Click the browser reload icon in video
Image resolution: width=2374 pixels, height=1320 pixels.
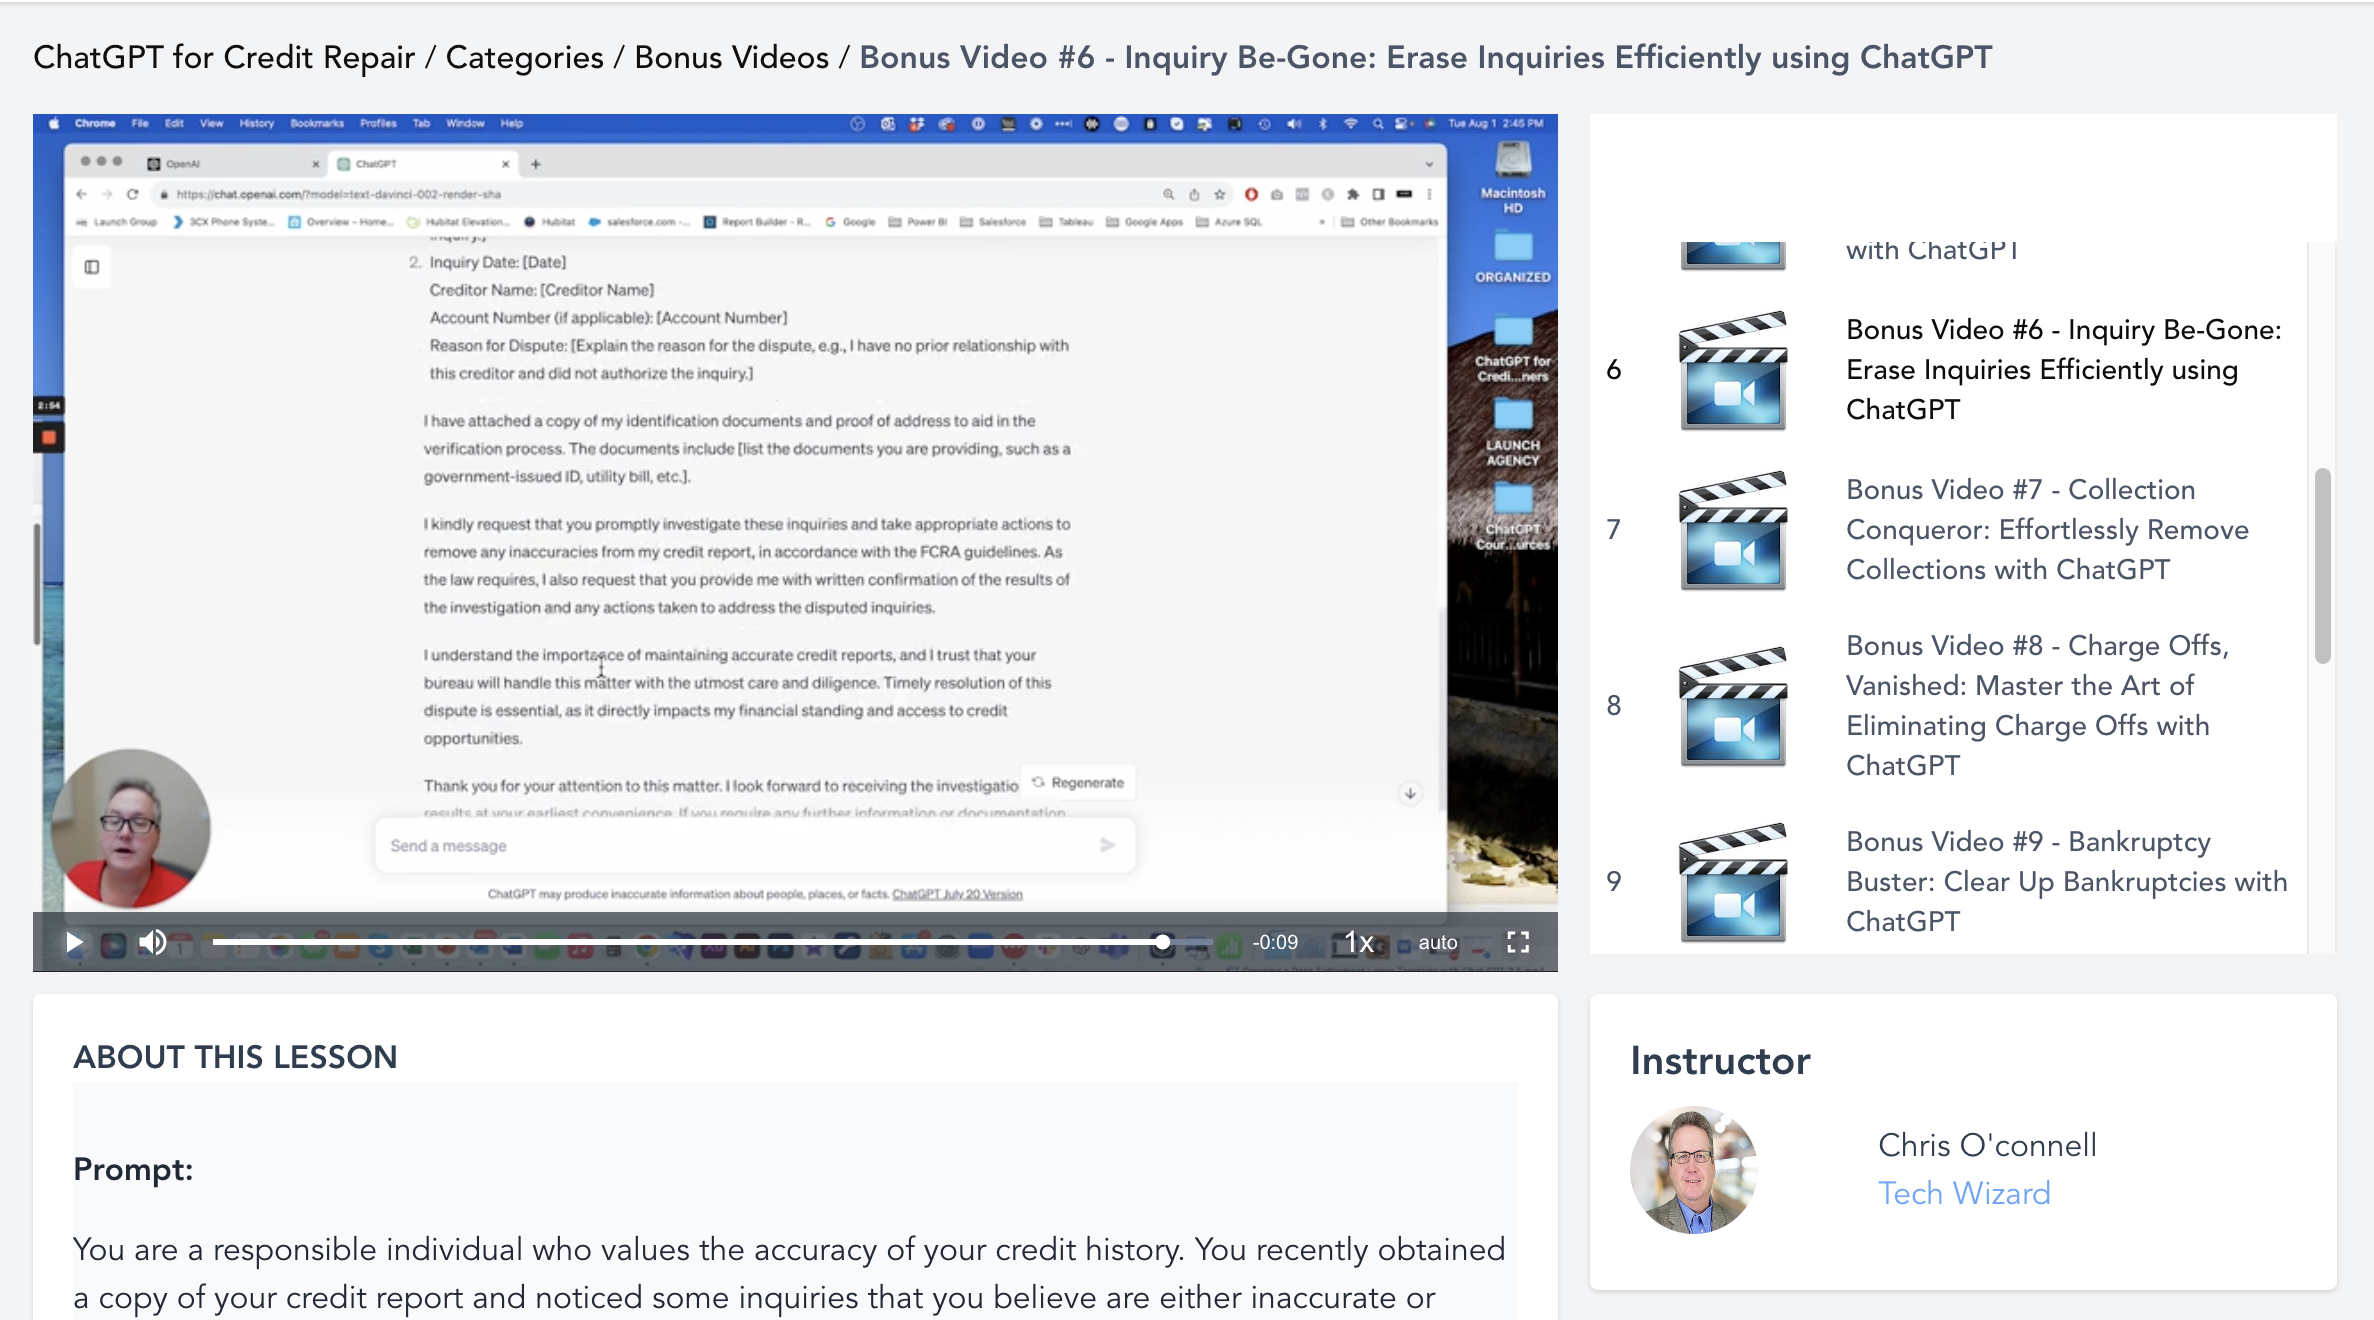click(132, 194)
